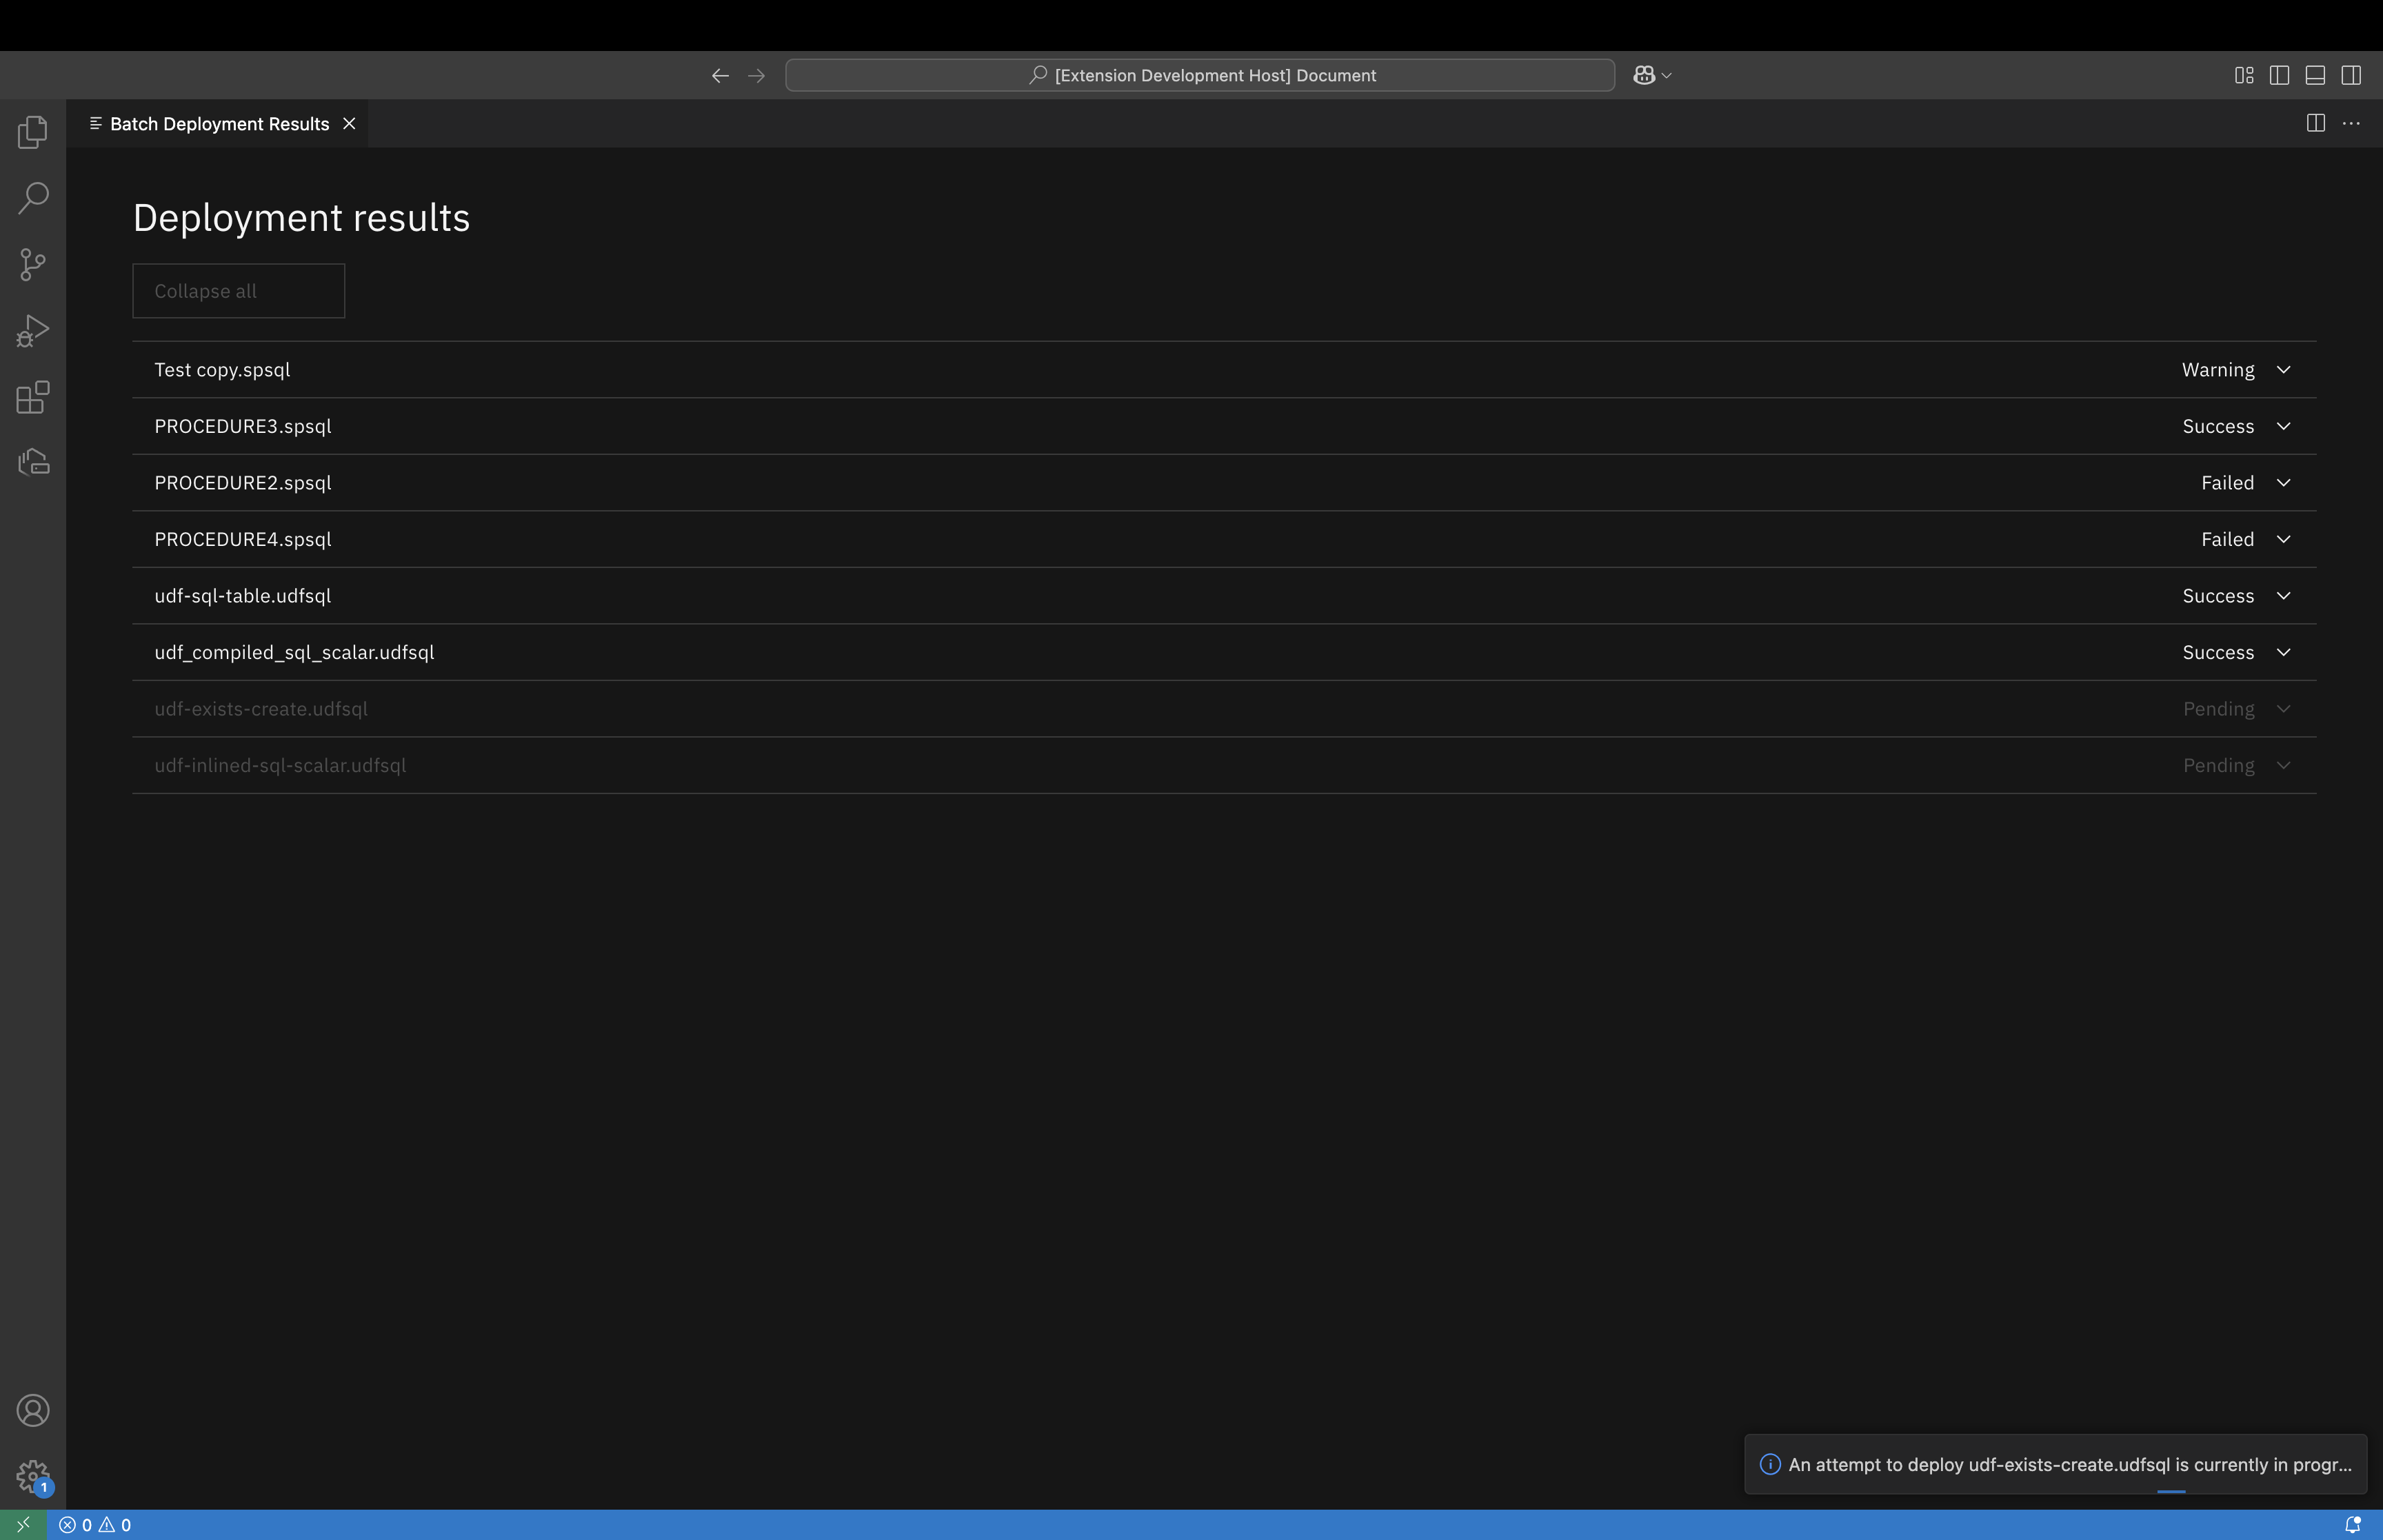
Task: Open the editor More Actions ellipsis menu
Action: [2351, 124]
